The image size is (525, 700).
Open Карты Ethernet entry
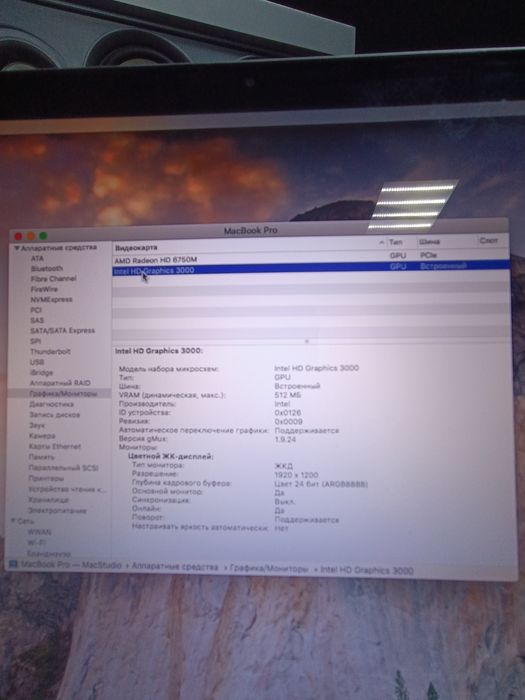click(x=55, y=446)
